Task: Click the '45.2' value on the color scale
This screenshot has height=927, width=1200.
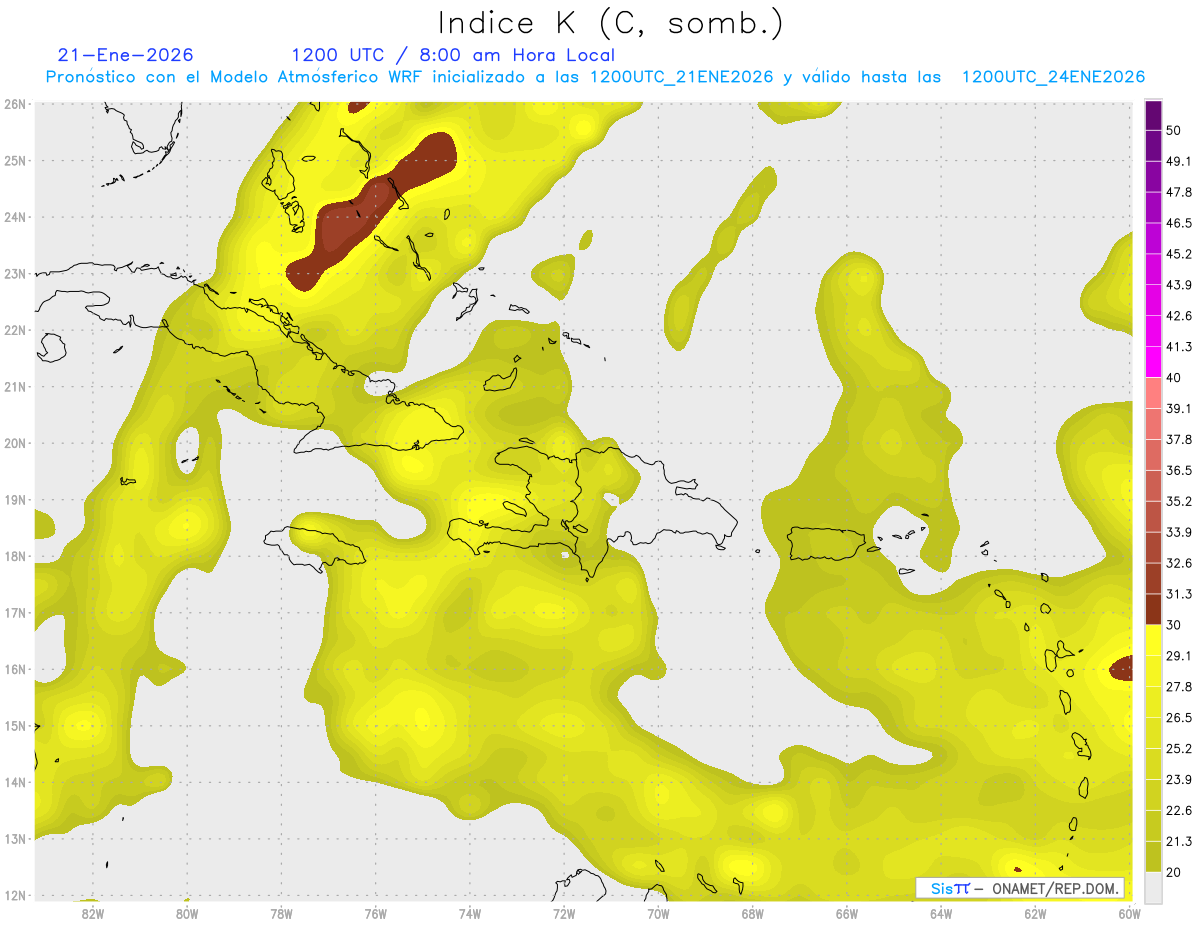Action: (1178, 254)
